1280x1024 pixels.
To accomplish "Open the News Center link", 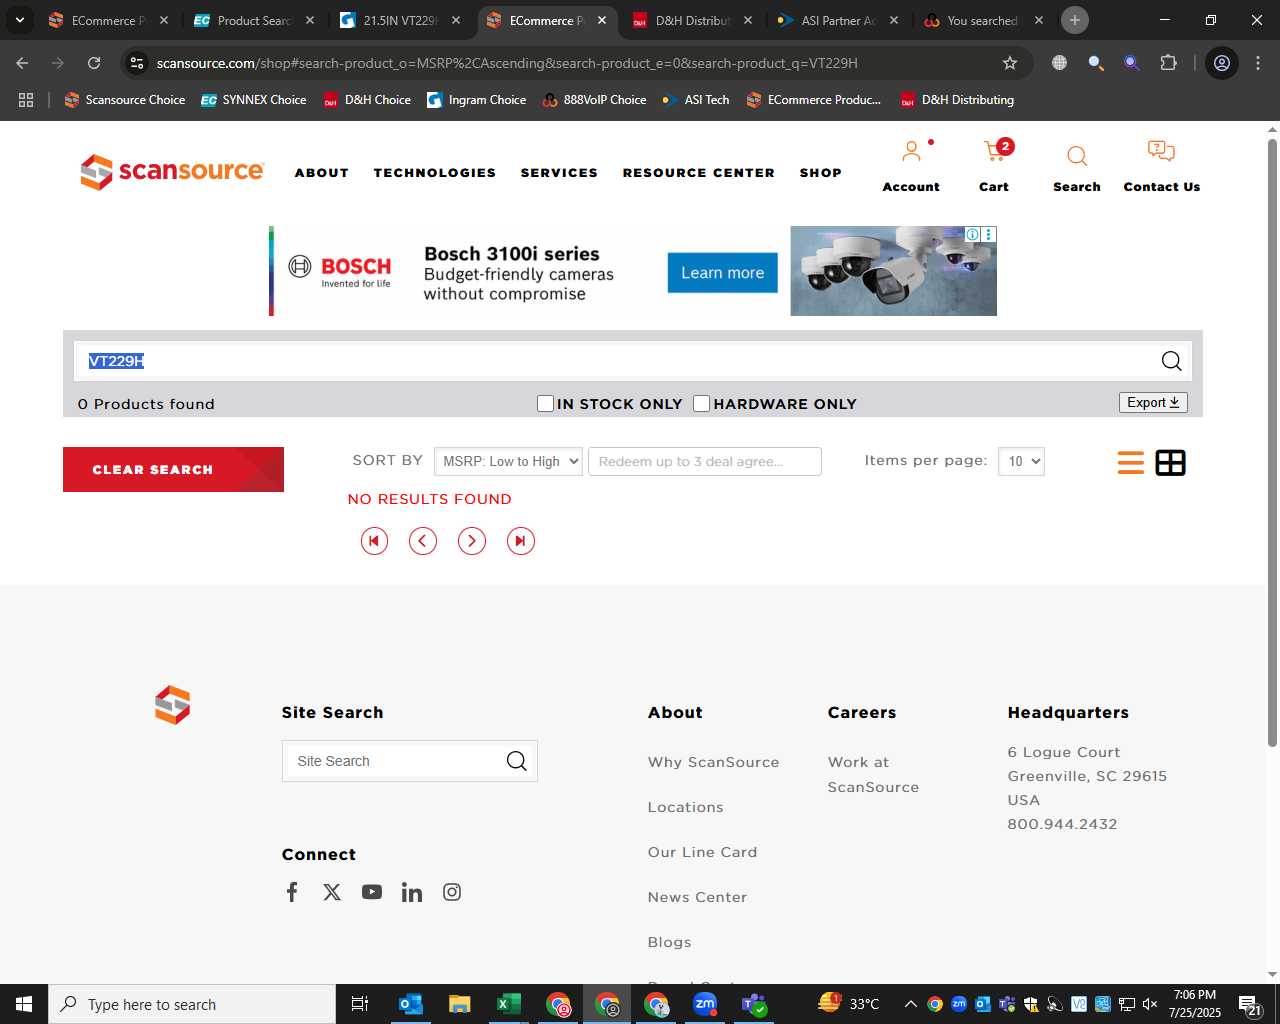I will coord(697,897).
